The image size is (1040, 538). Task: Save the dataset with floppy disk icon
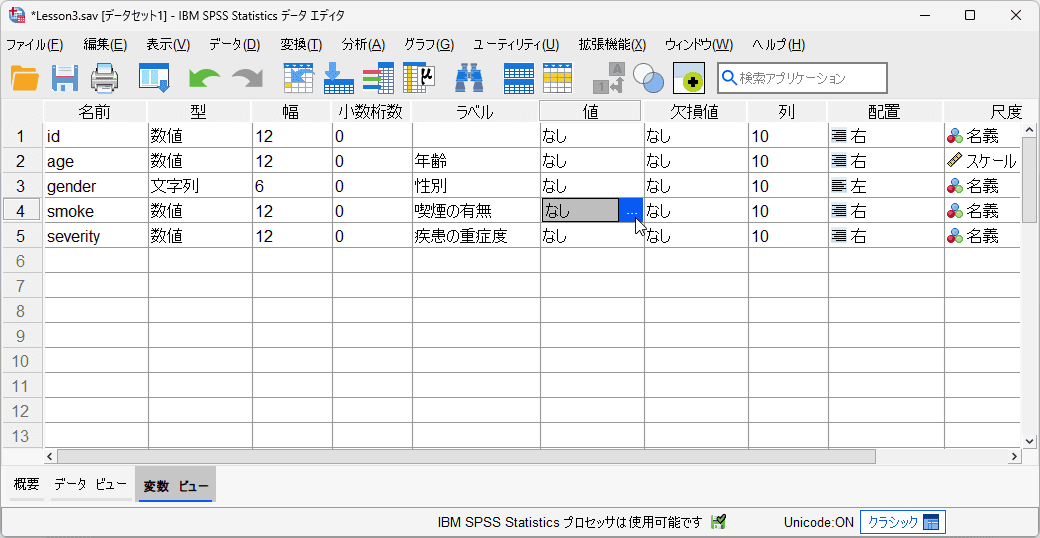click(65, 78)
